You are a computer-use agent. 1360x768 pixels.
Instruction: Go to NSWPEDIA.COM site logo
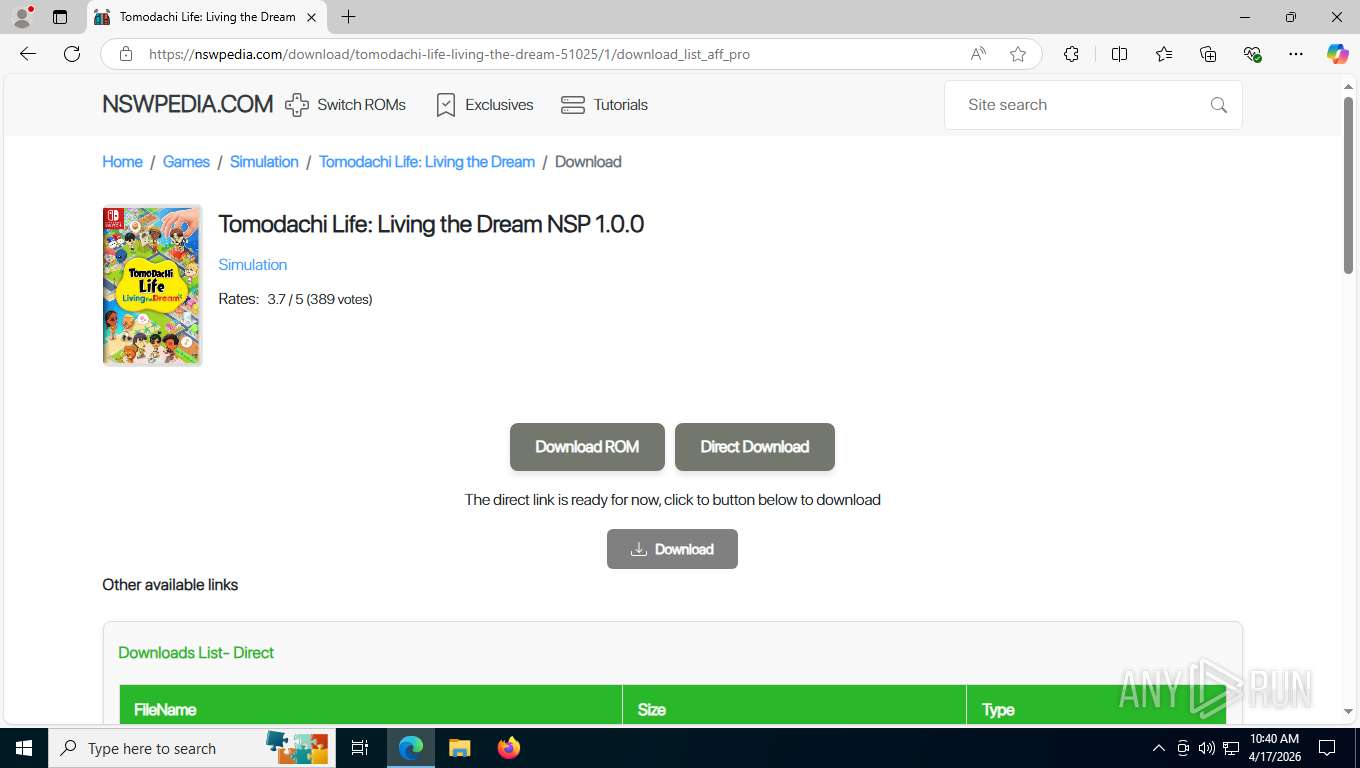(x=187, y=104)
